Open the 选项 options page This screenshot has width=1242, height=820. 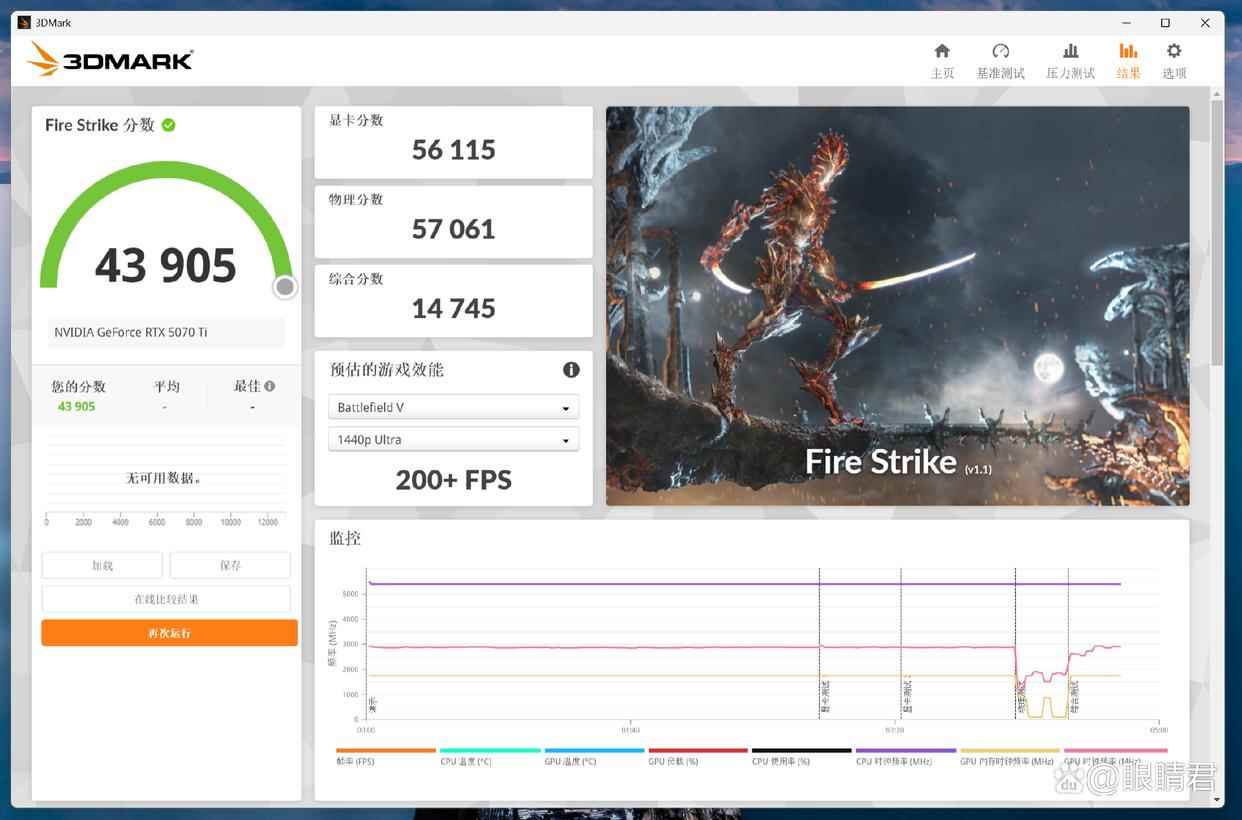1174,61
